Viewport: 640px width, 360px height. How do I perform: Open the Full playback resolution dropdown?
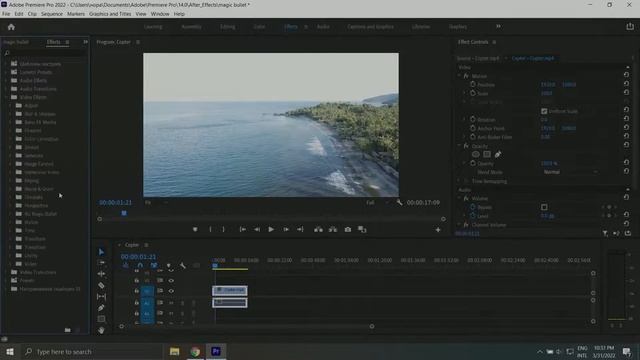[x=377, y=202]
